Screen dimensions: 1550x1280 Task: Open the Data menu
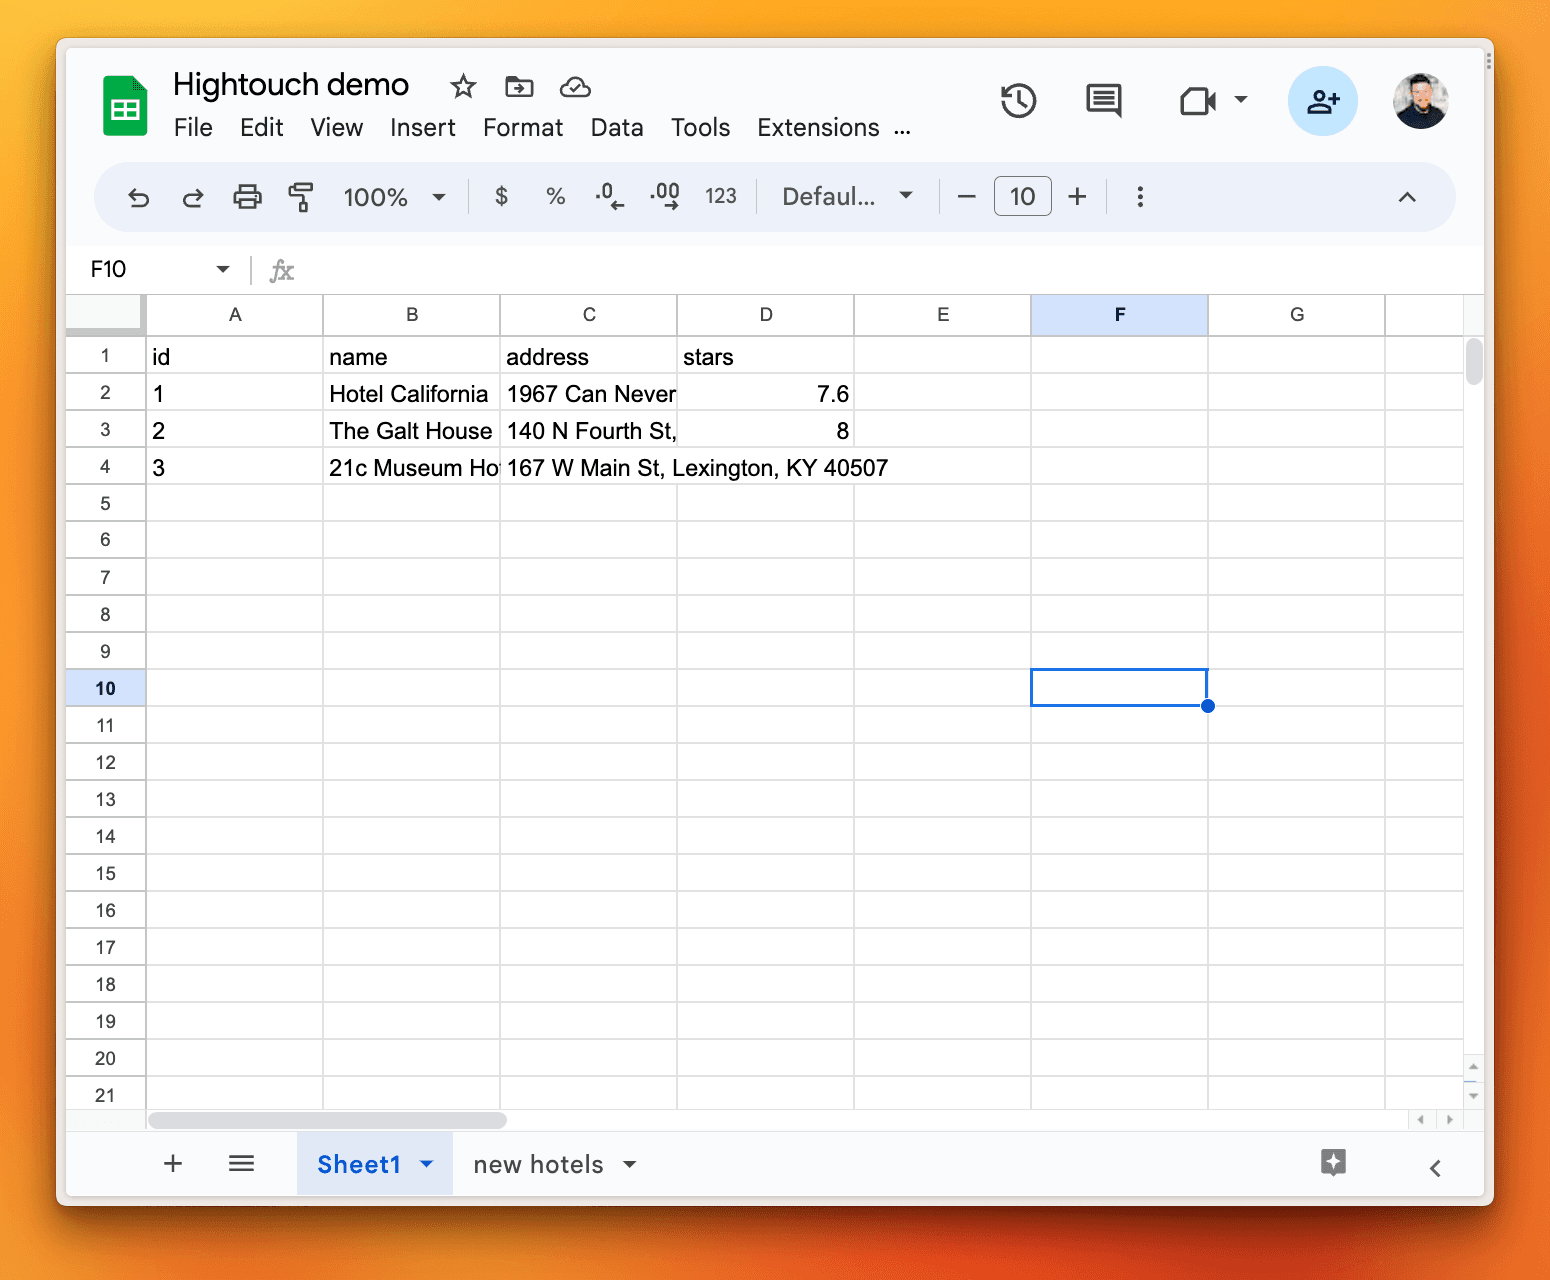[x=617, y=128]
